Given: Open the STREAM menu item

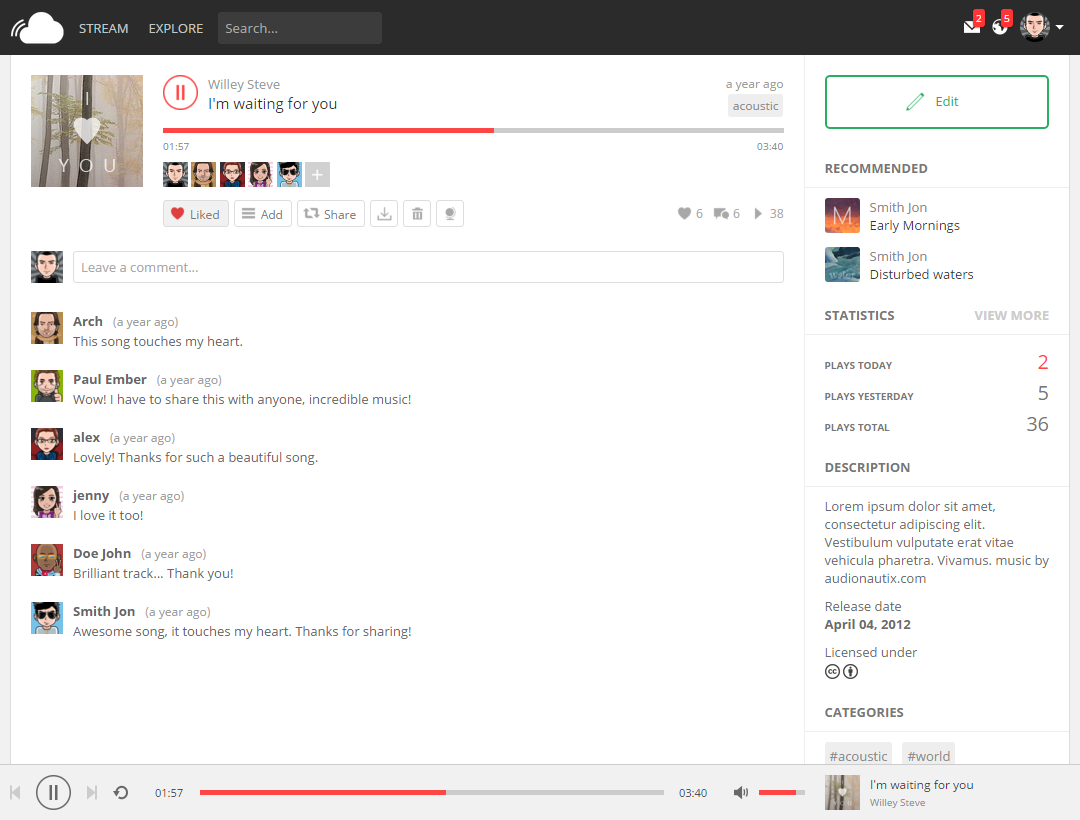Looking at the screenshot, I should (103, 28).
